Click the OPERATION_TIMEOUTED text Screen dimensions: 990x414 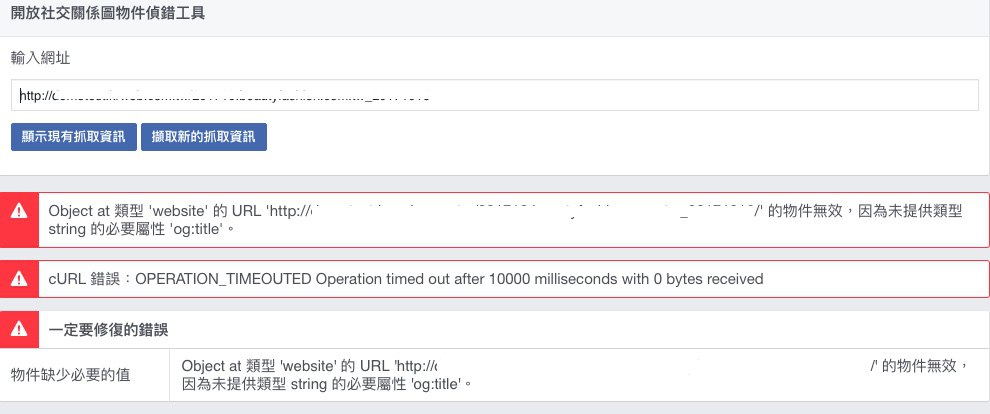pos(223,279)
